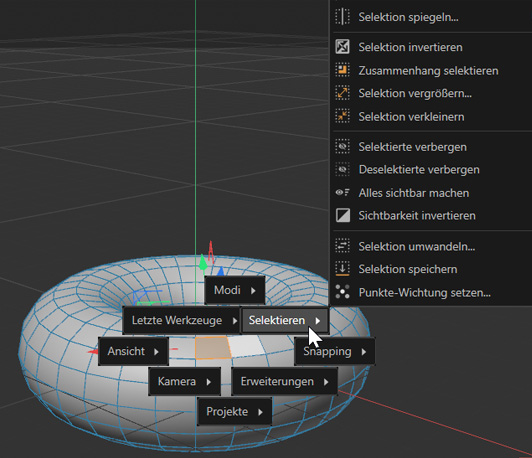The height and width of the screenshot is (458, 532).
Task: Open the Erweiterungen menu button
Action: [x=284, y=382]
